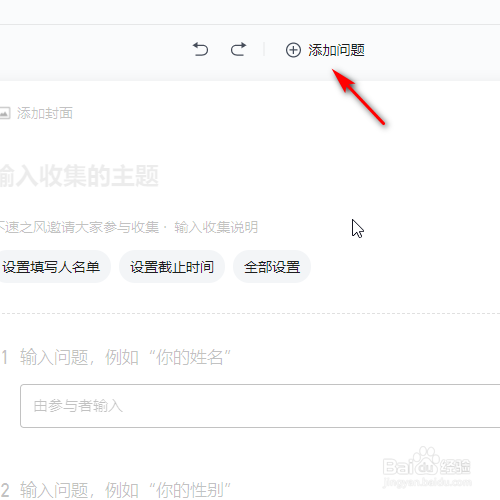Redo the last undone action
500x500 pixels.
(238, 50)
